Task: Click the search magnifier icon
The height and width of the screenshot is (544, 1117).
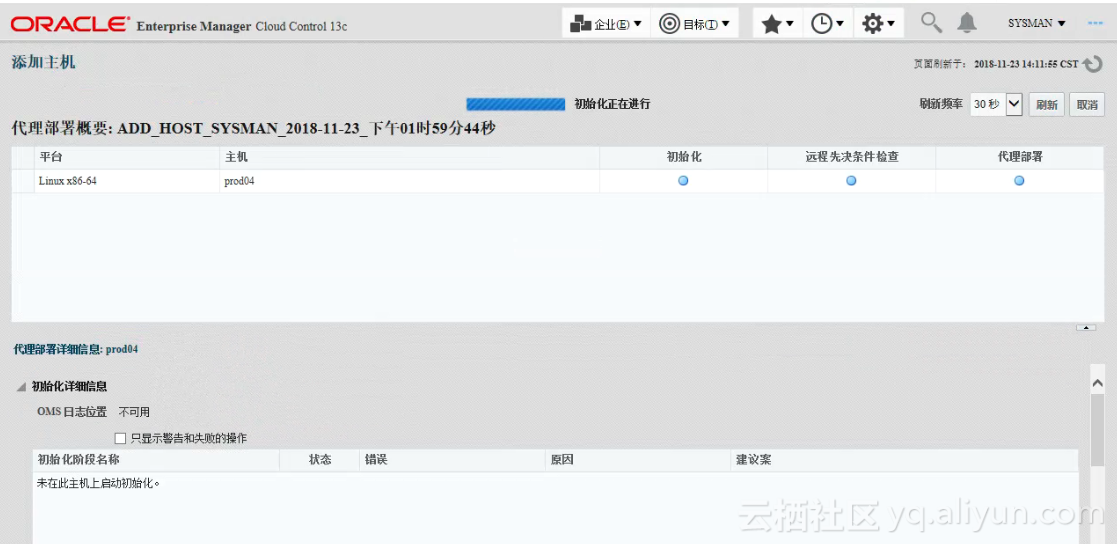Action: (x=931, y=23)
